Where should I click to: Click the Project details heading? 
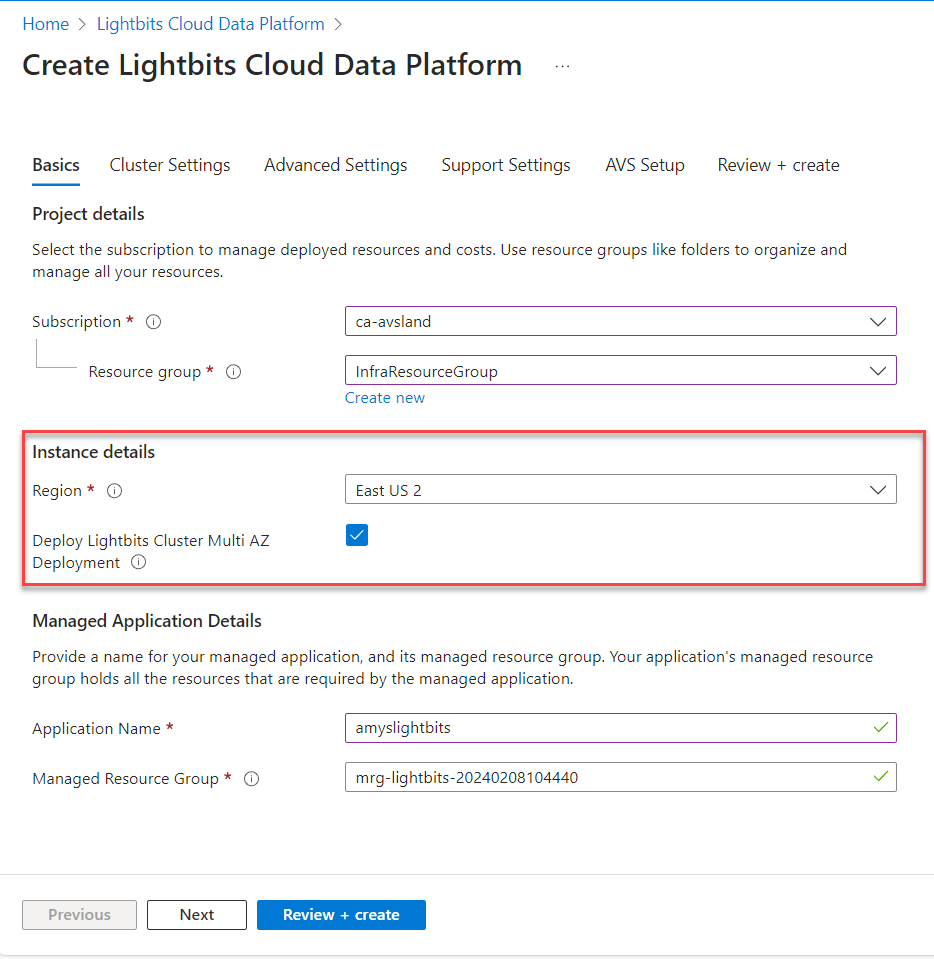(x=88, y=214)
